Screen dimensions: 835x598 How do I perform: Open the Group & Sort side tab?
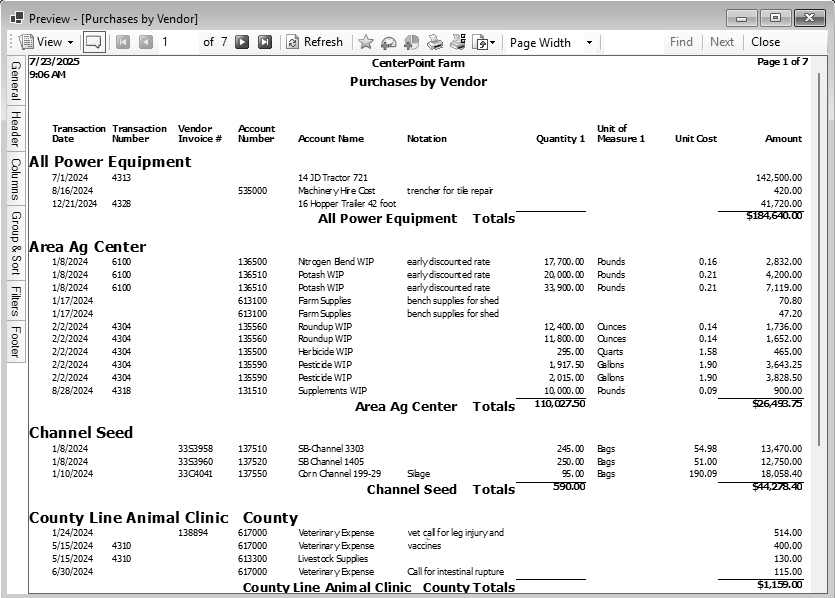coord(15,243)
